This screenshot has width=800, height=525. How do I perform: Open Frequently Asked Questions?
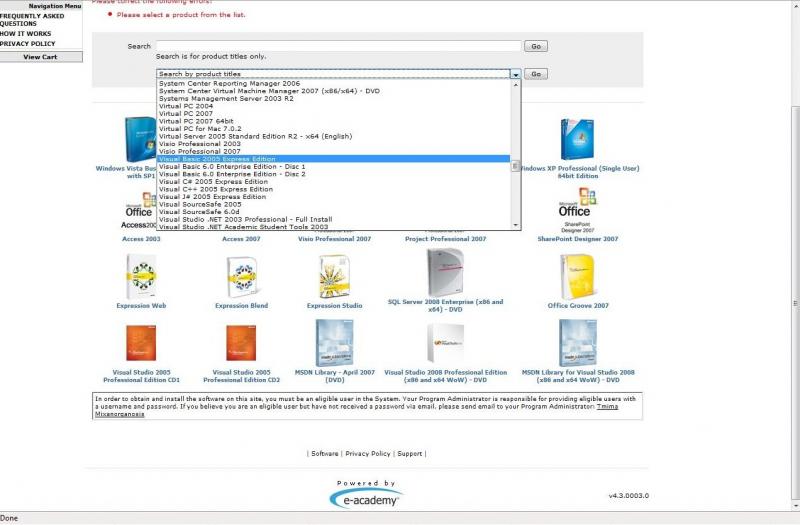[32, 19]
